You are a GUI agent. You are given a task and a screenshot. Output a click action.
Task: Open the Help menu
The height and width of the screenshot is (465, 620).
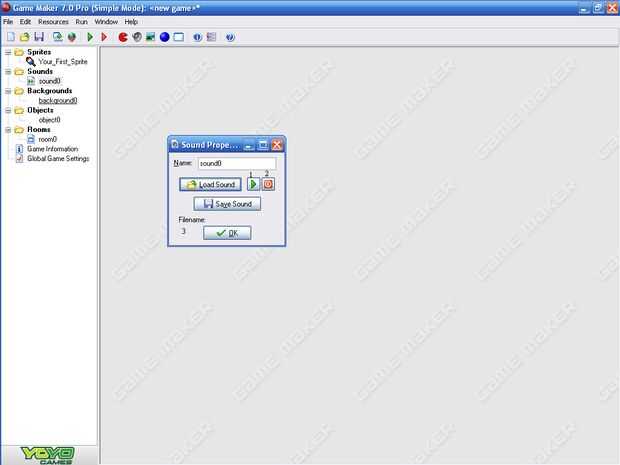(131, 22)
